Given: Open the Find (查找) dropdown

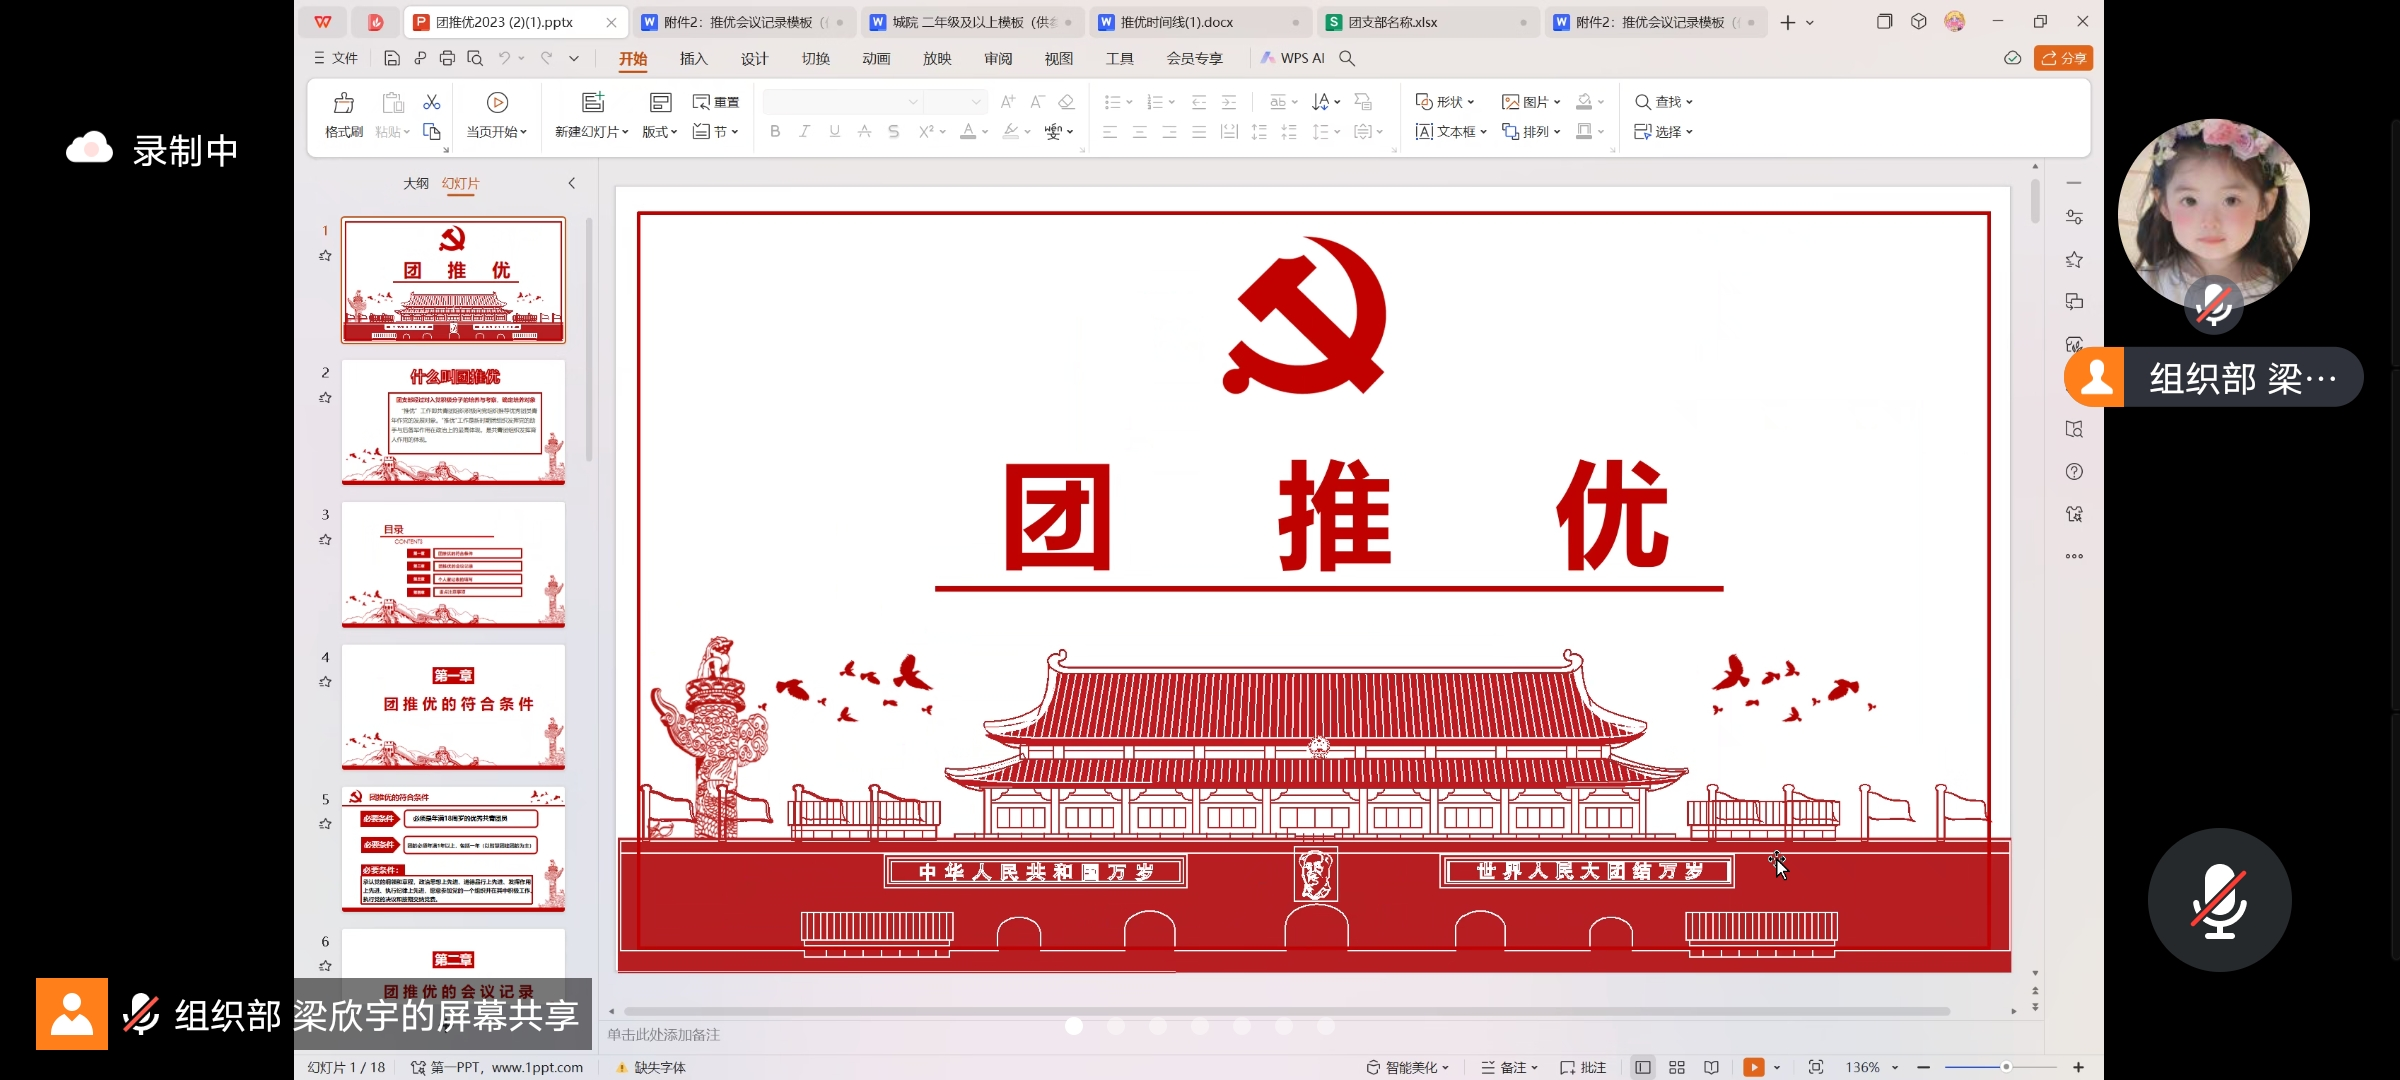Looking at the screenshot, I should pyautogui.click(x=1663, y=102).
